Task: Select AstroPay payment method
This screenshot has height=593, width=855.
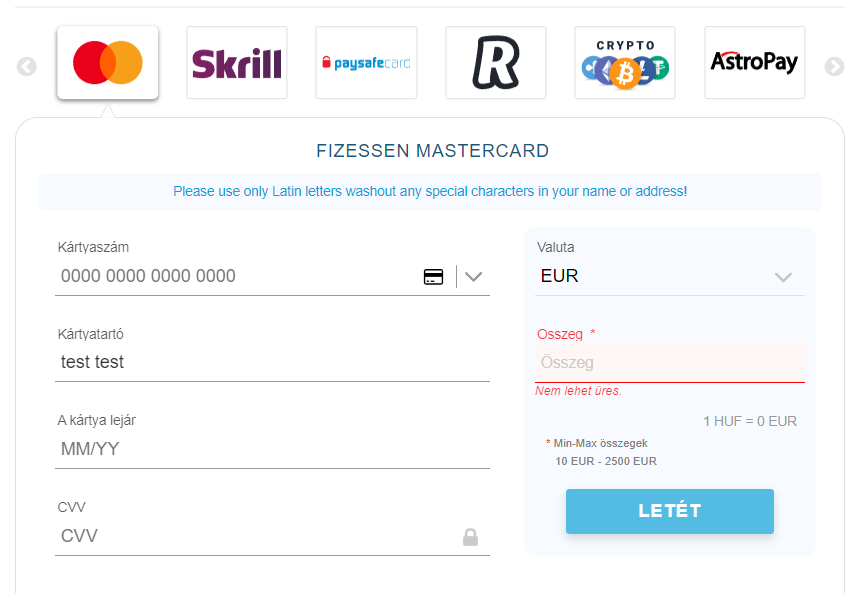Action: click(x=755, y=62)
